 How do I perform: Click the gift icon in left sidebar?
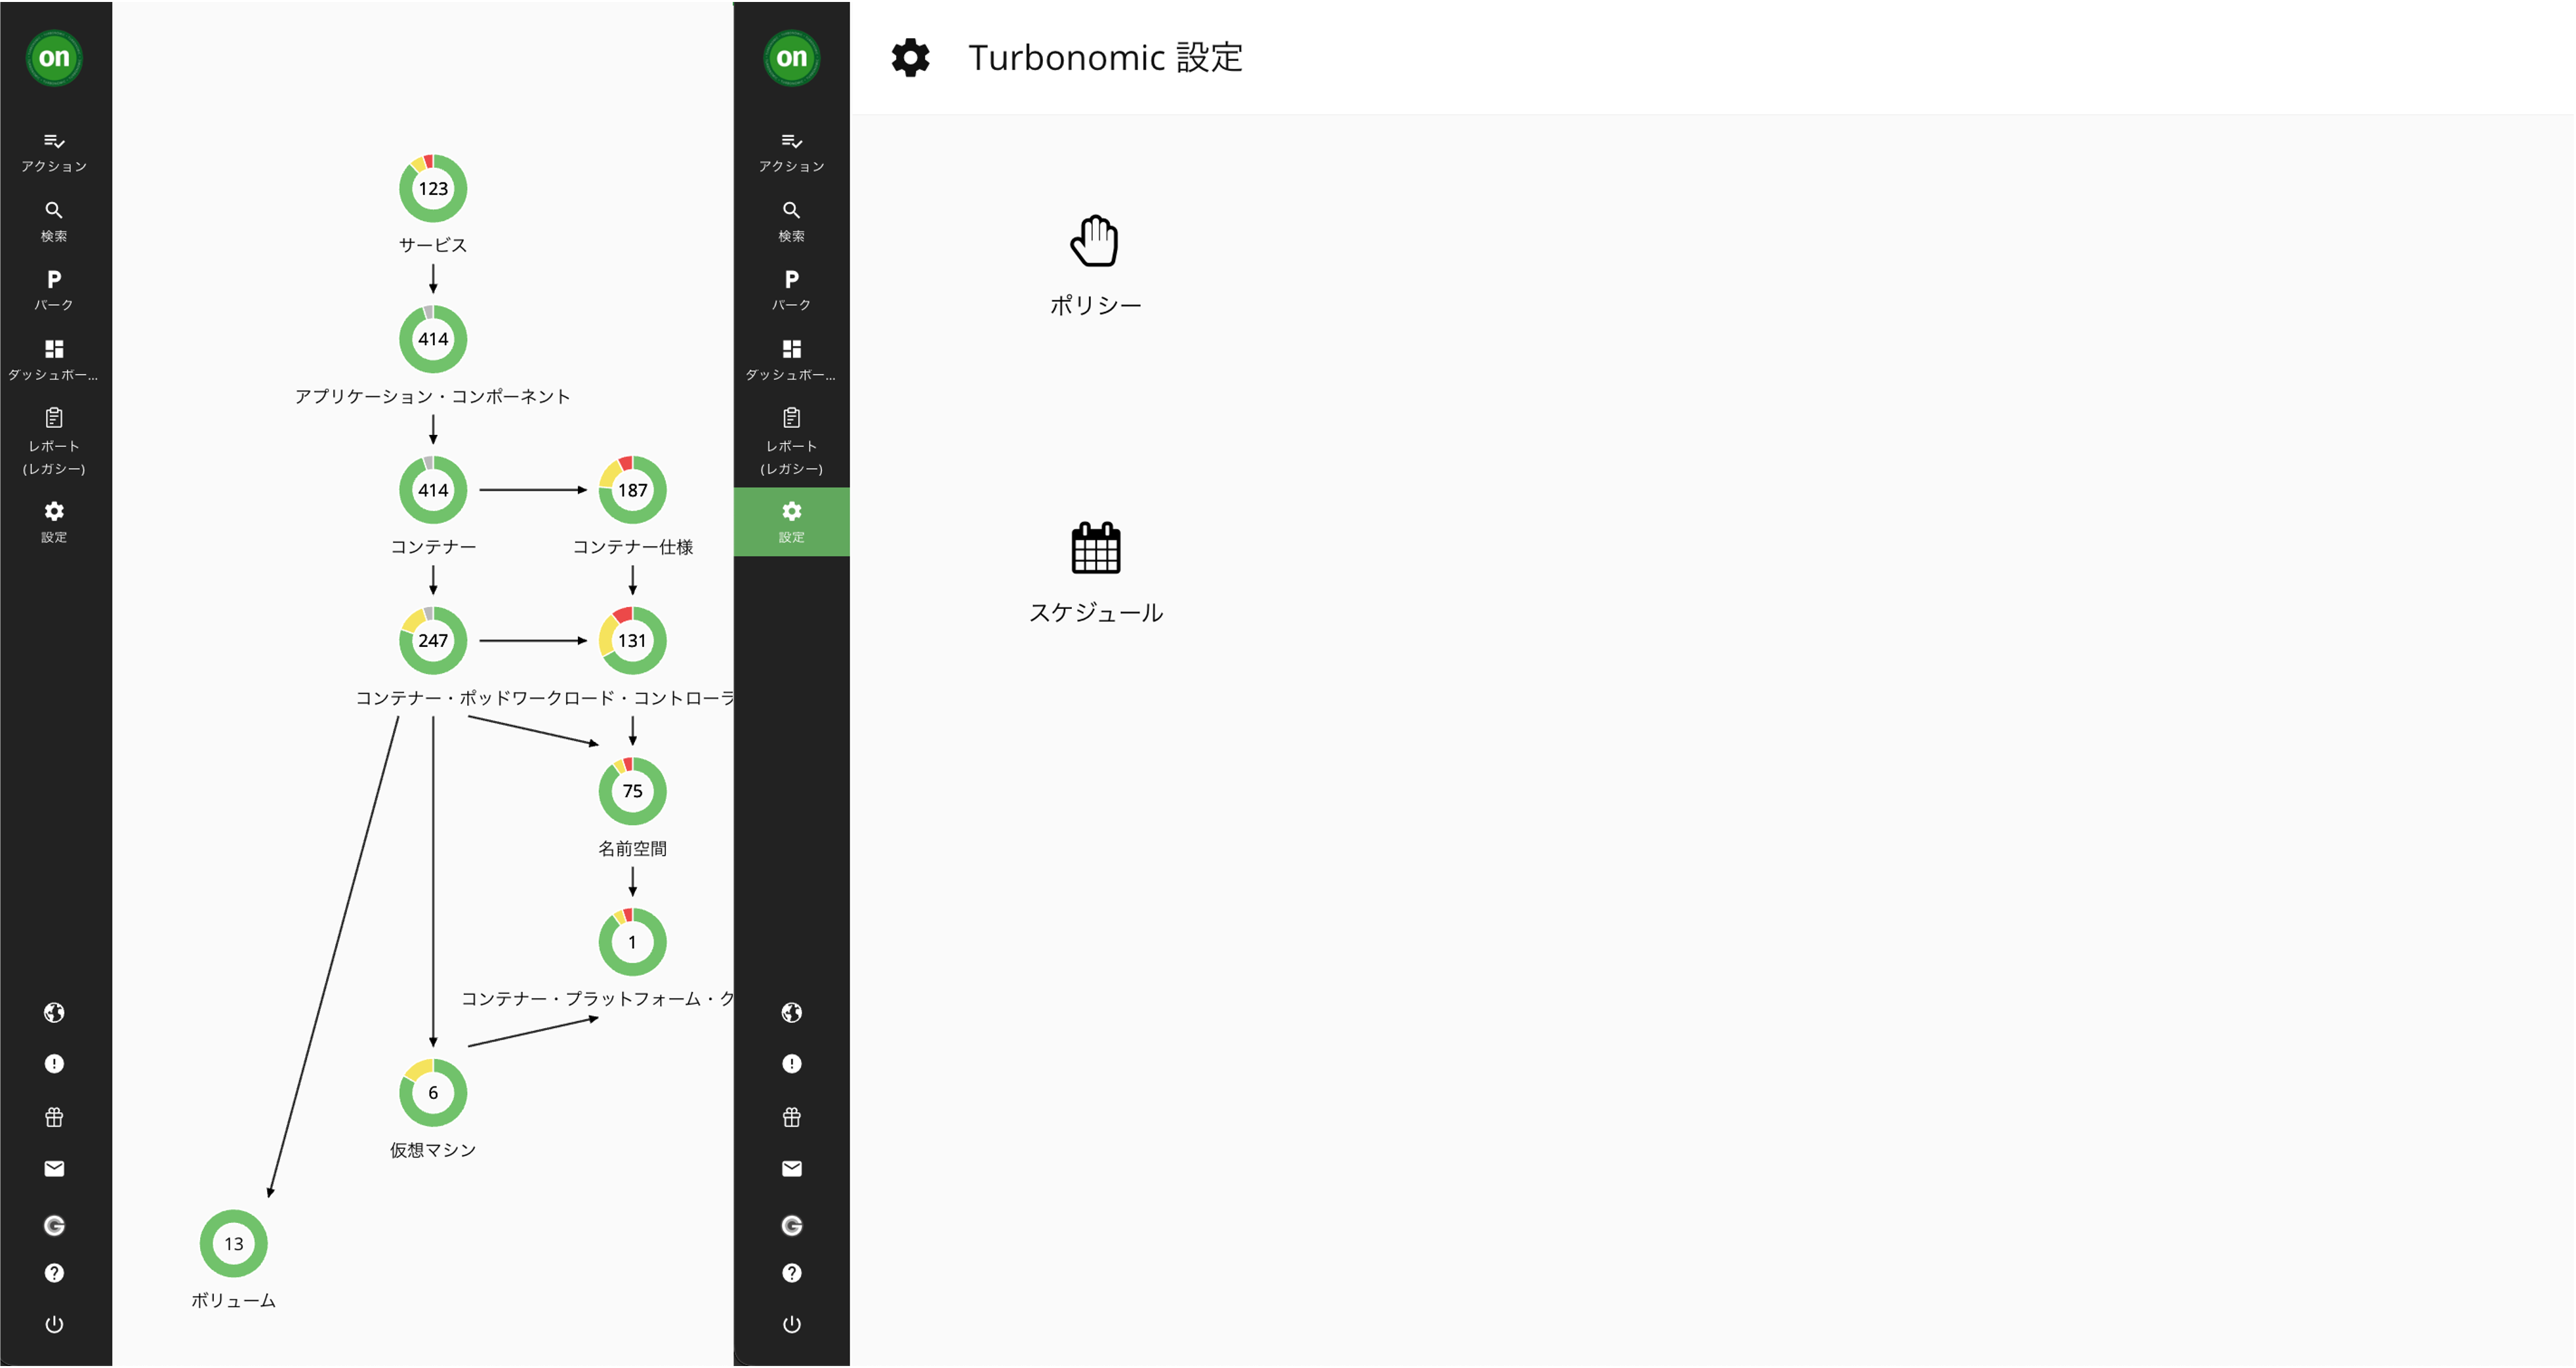point(54,1117)
